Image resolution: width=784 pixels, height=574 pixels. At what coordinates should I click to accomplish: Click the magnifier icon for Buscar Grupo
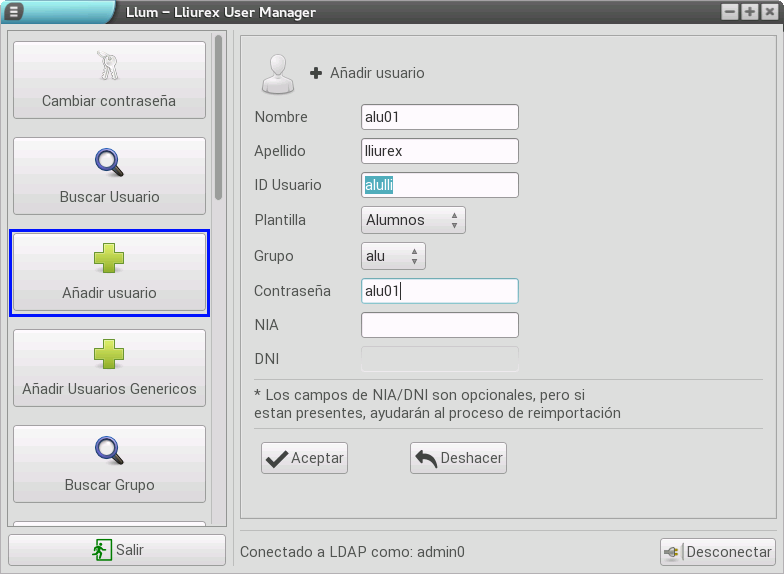(108, 450)
